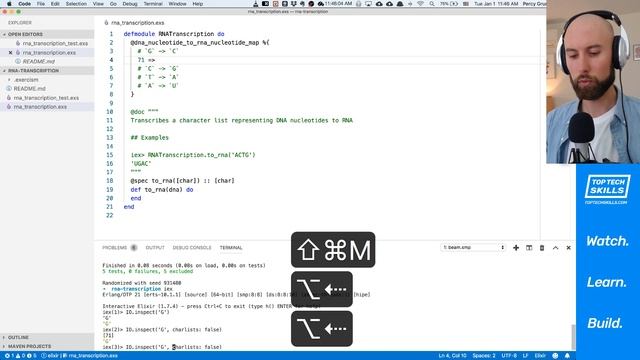This screenshot has height=360, width=640.
Task: Click 'Ln 4, Col 10' in status bar
Action: [452, 356]
